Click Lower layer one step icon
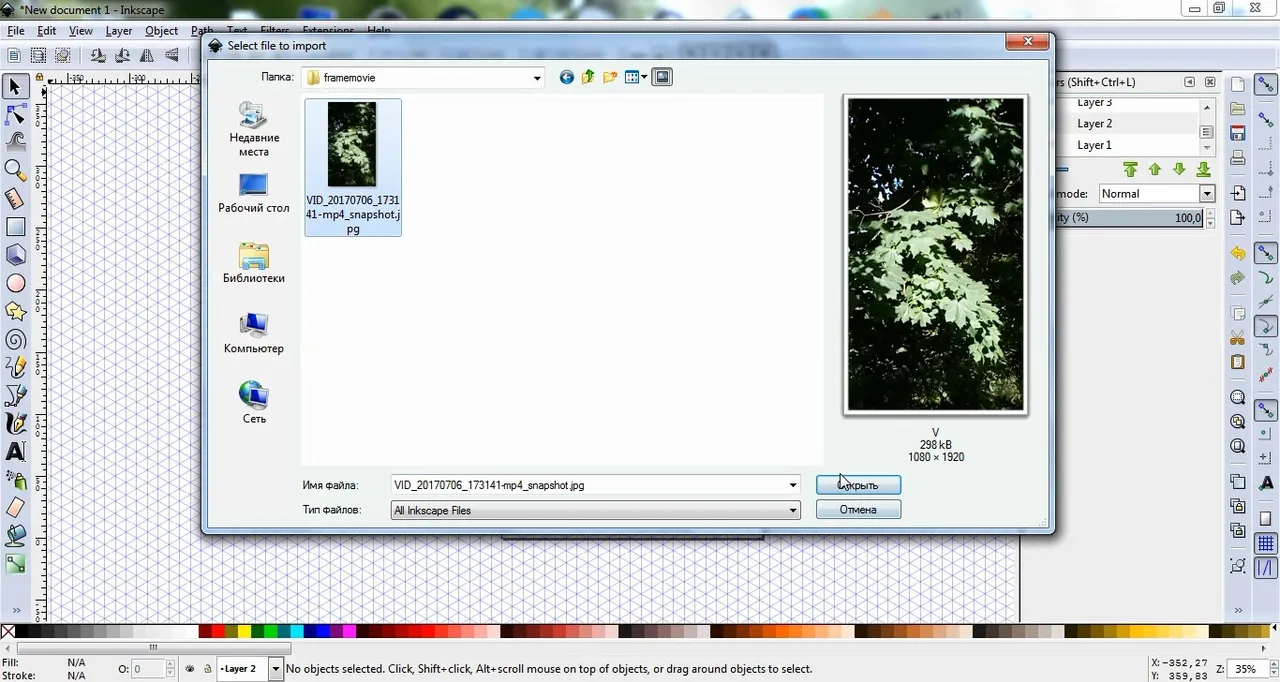1280x682 pixels. pyautogui.click(x=1179, y=169)
